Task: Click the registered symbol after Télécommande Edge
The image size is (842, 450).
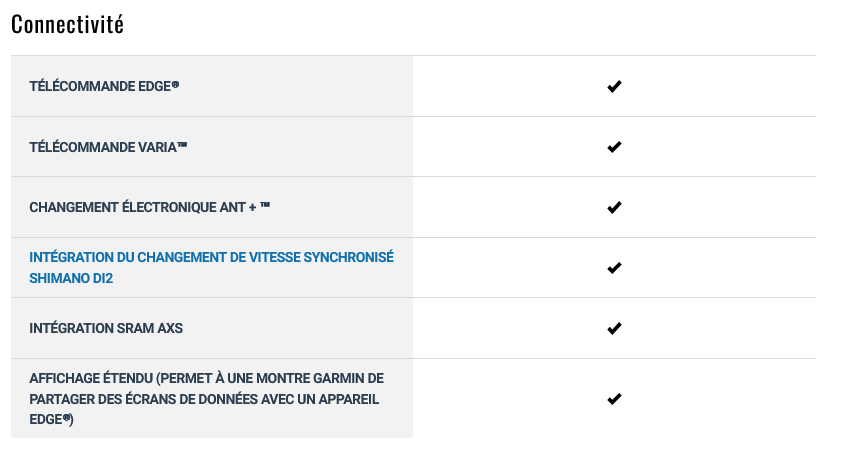Action: 175,84
